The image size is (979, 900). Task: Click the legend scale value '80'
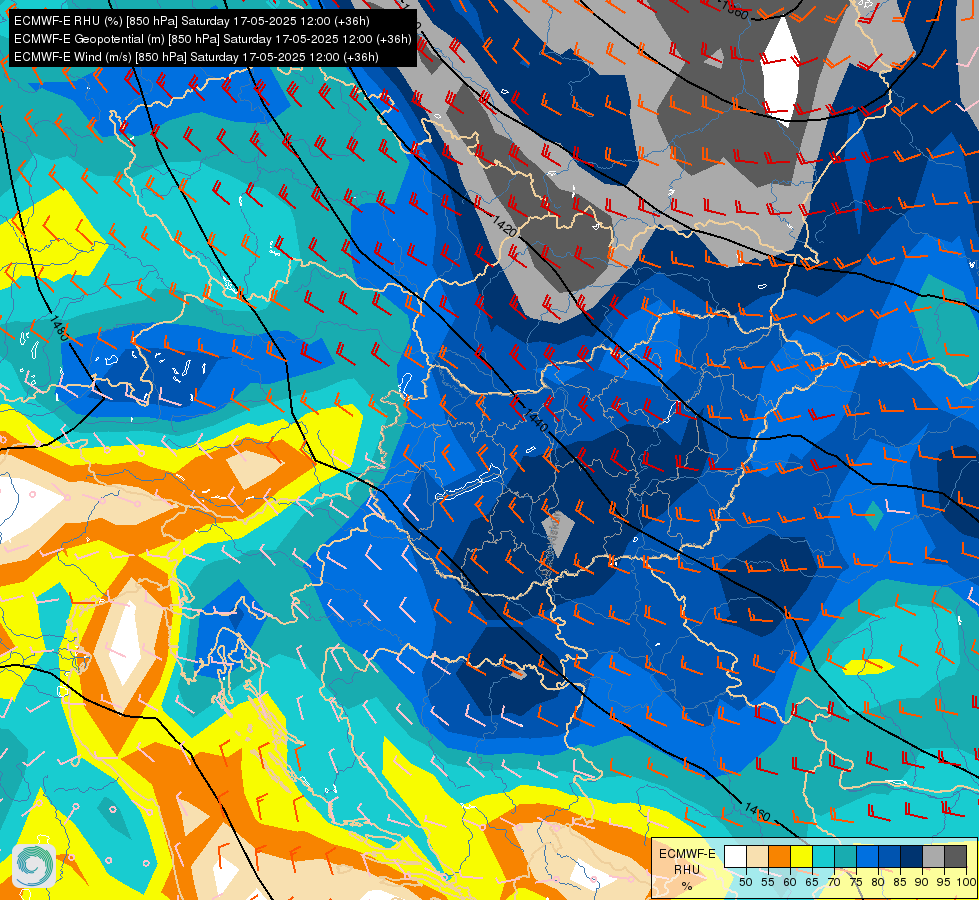(878, 883)
